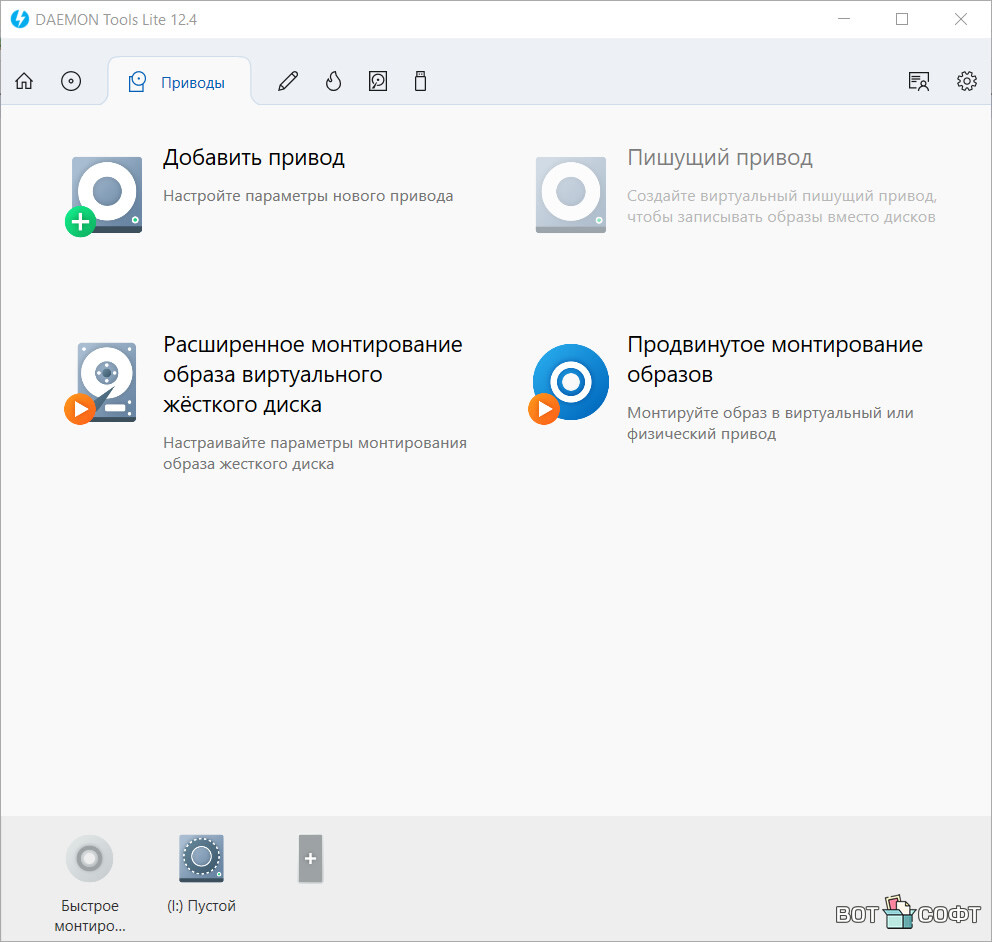Click the blue disc mount icon

click(x=569, y=383)
